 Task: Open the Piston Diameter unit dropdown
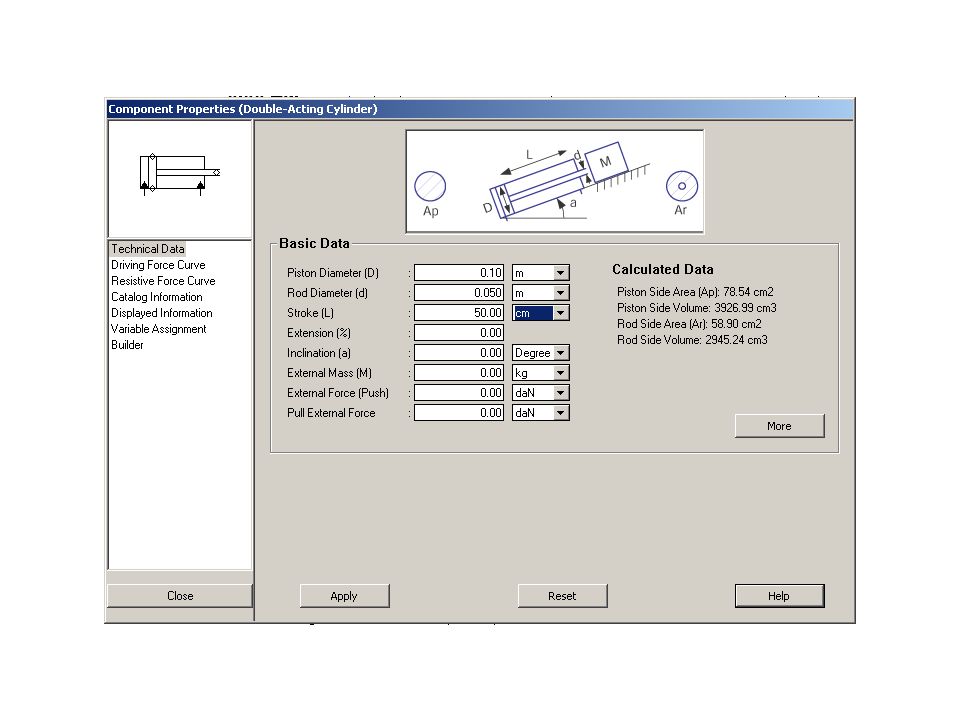560,273
